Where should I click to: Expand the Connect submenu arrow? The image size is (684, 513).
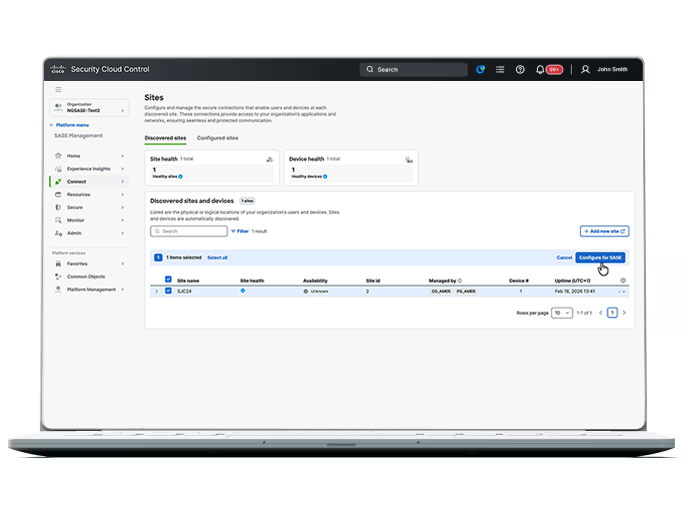123,181
